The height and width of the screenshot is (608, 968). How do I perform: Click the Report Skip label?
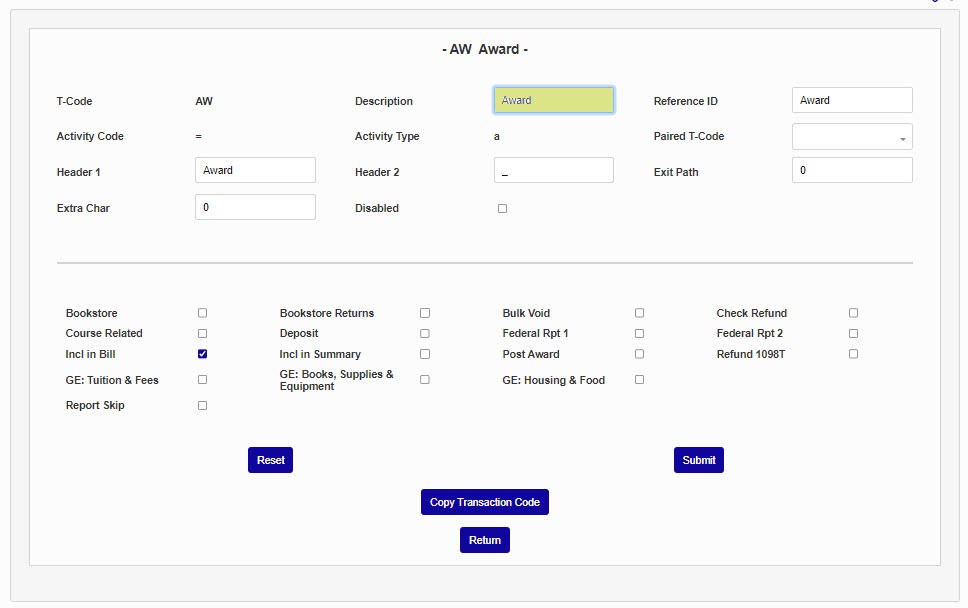click(95, 405)
